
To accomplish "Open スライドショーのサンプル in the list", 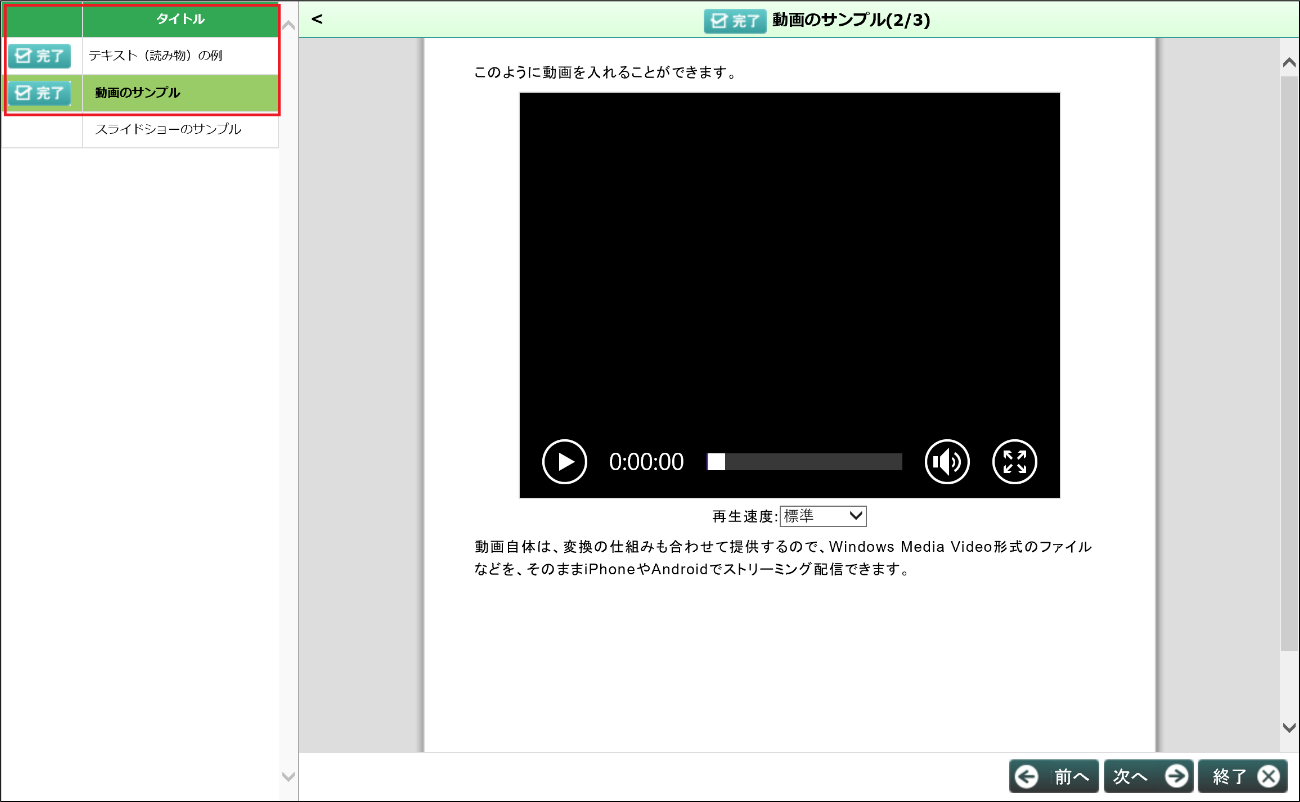I will pos(168,129).
